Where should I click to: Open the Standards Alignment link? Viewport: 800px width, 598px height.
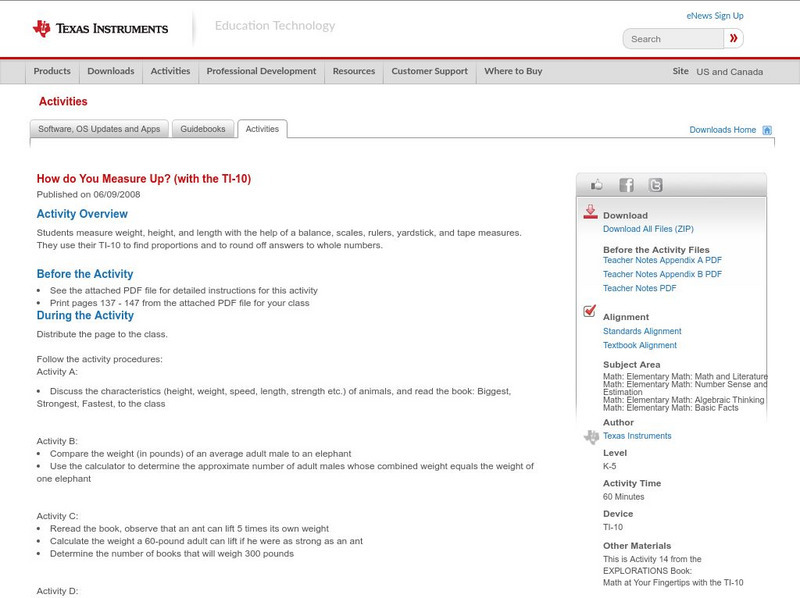pos(642,331)
